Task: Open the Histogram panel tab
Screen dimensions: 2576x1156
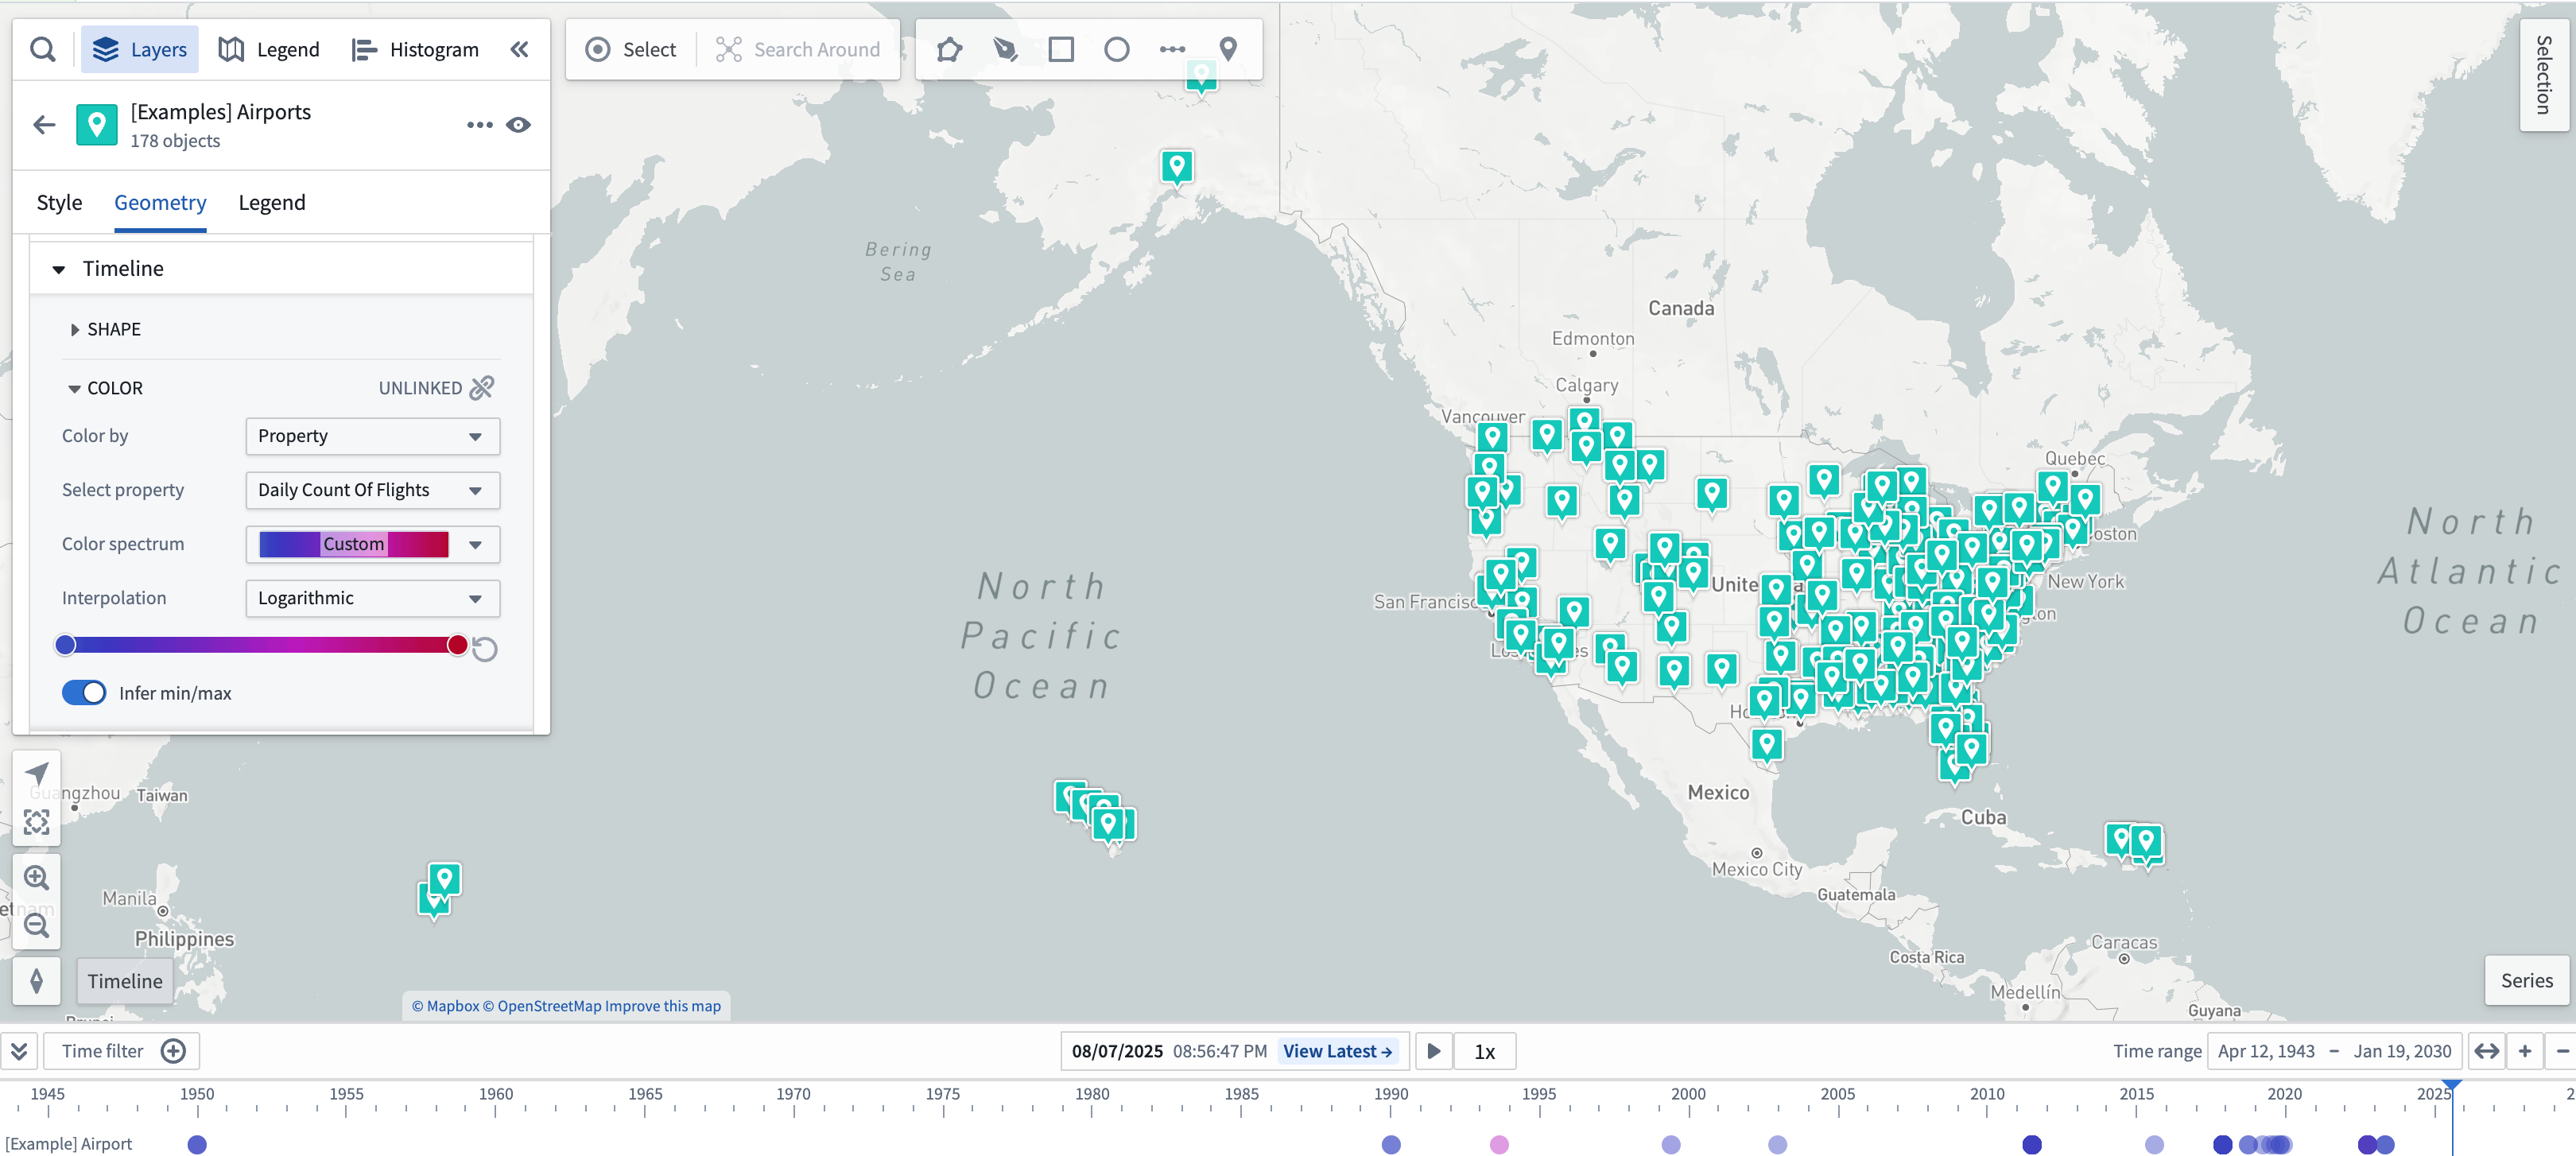Action: (x=416, y=49)
